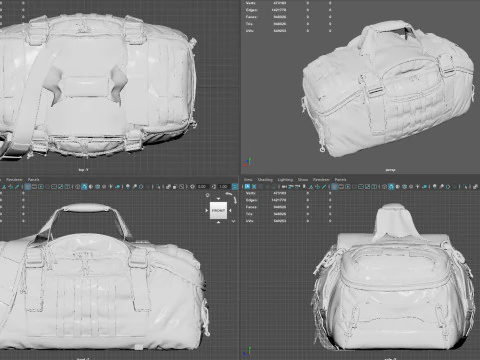The width and height of the screenshot is (480, 360).
Task: Click Field Chart icon in side view toolbar
Action: coord(361,187)
